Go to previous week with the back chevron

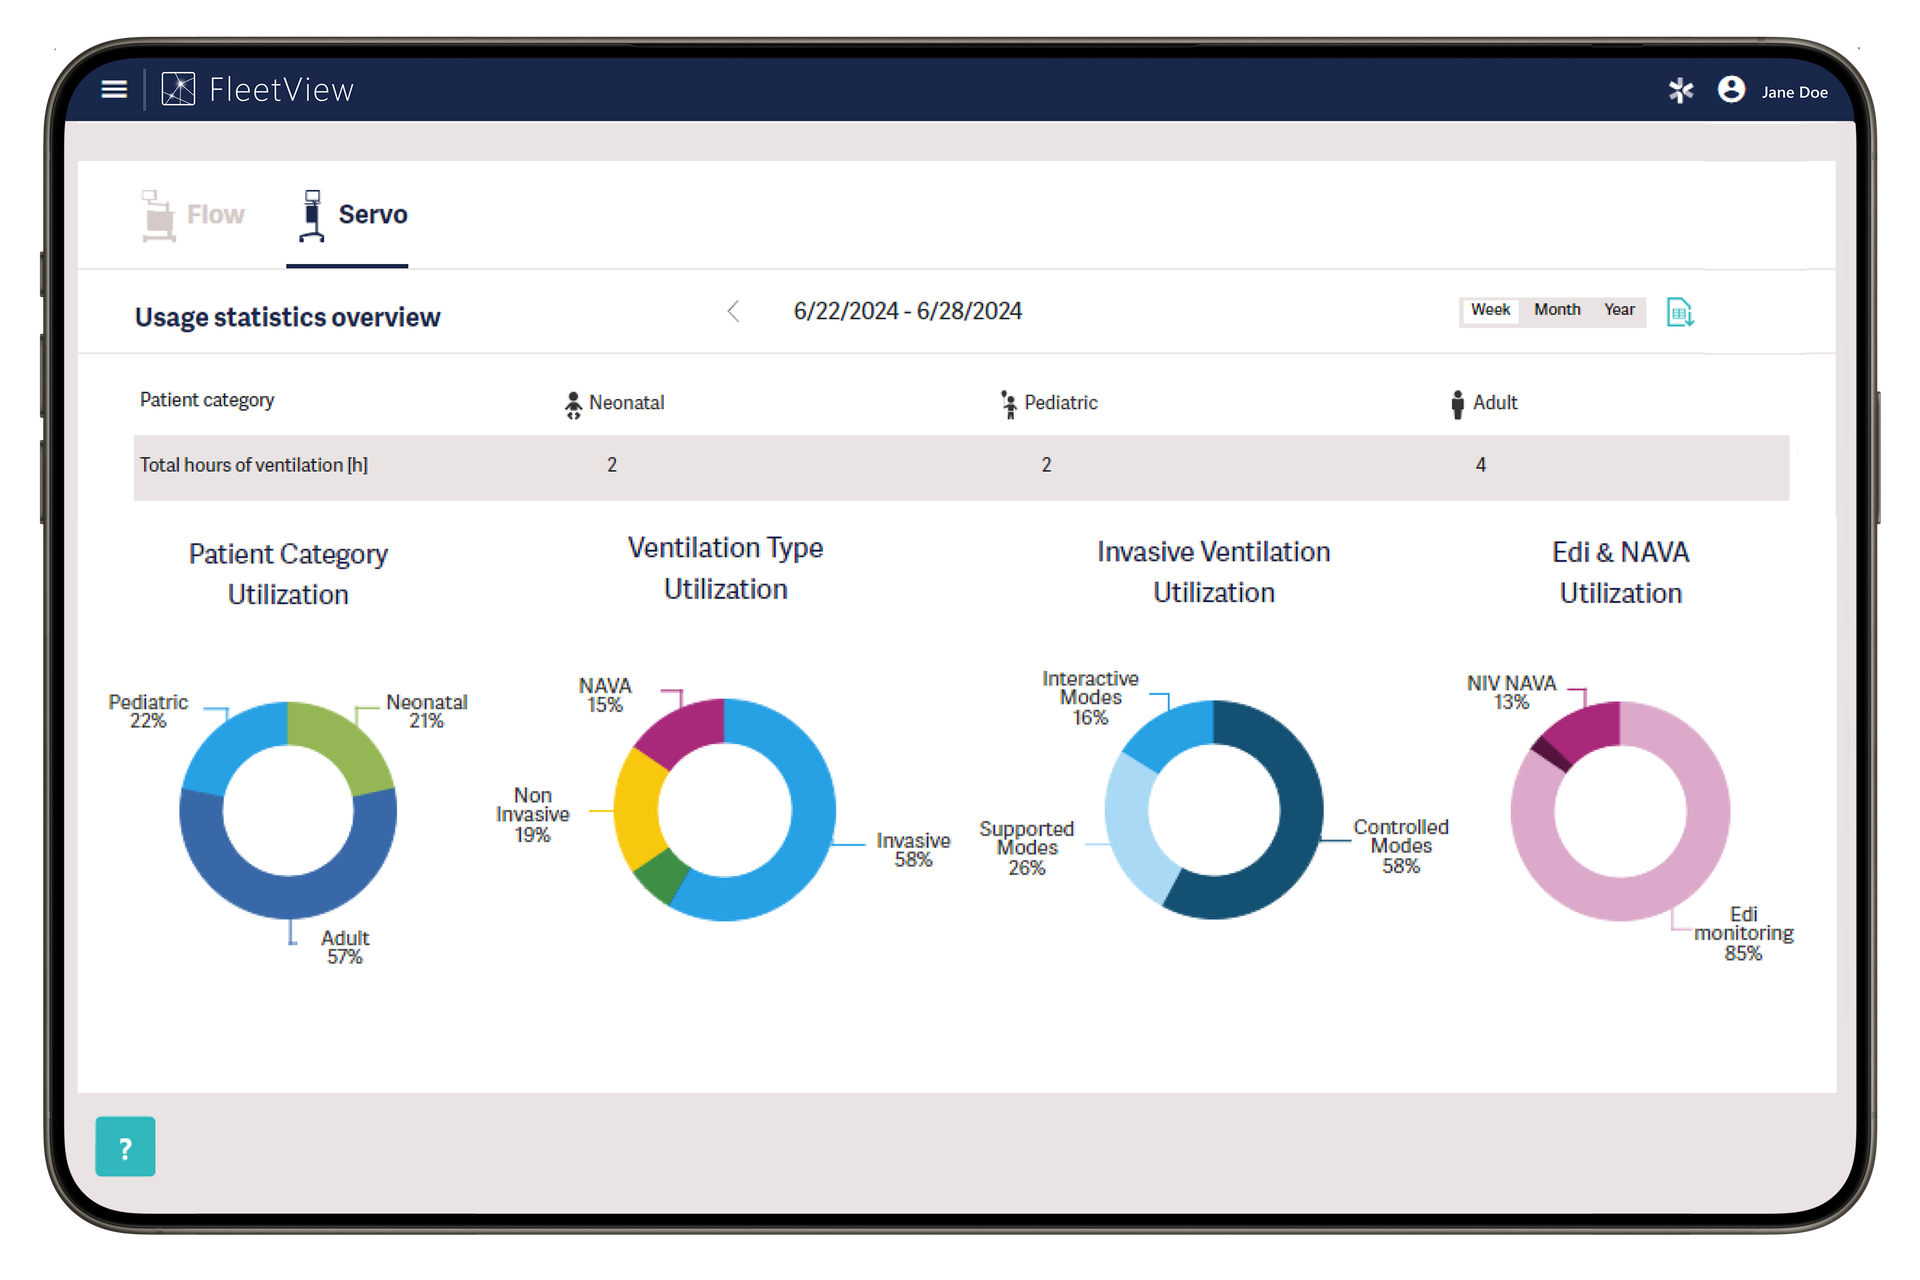pos(733,311)
